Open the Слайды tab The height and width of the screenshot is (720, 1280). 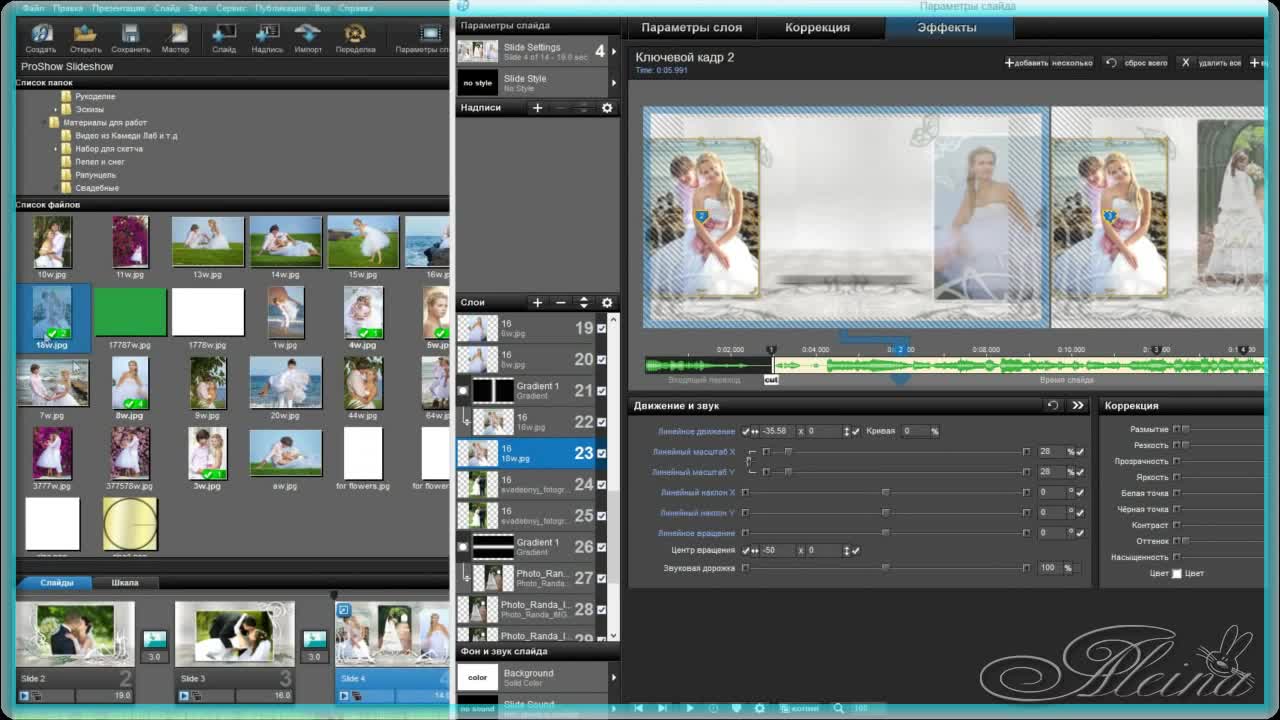click(56, 582)
